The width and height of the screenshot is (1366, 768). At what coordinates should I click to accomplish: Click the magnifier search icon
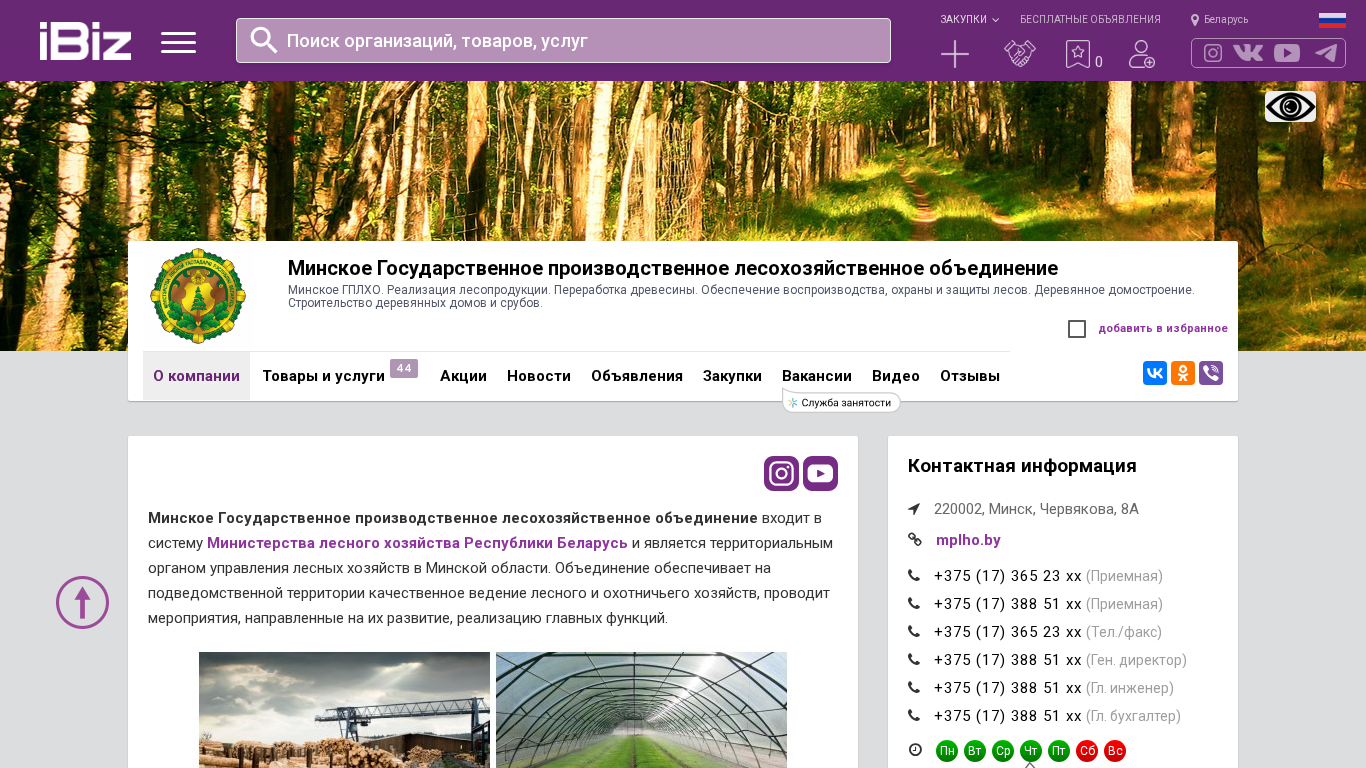click(264, 40)
